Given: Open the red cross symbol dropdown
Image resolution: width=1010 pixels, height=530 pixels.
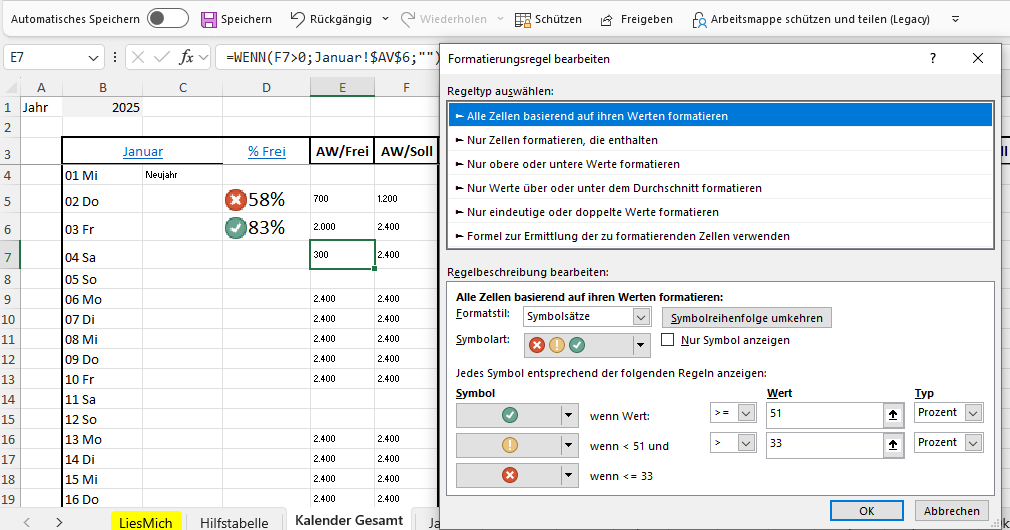Looking at the screenshot, I should click(x=568, y=475).
